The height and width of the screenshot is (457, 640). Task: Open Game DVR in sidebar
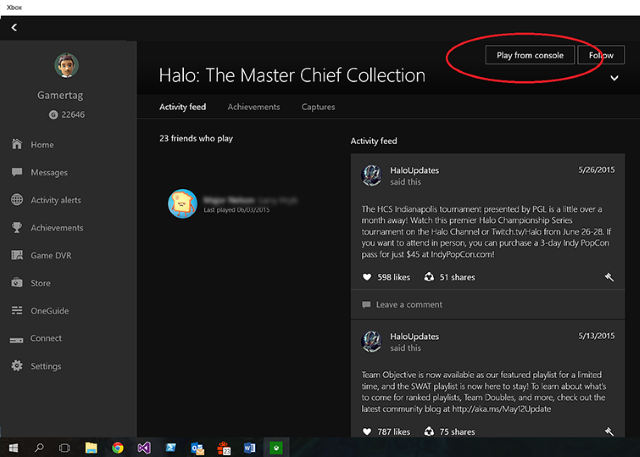point(41,255)
